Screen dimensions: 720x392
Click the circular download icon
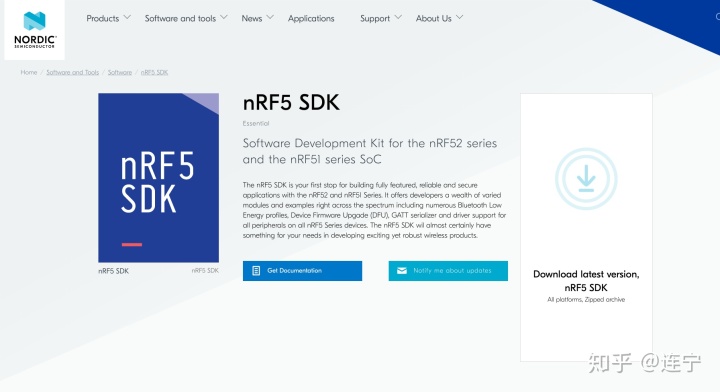click(586, 179)
